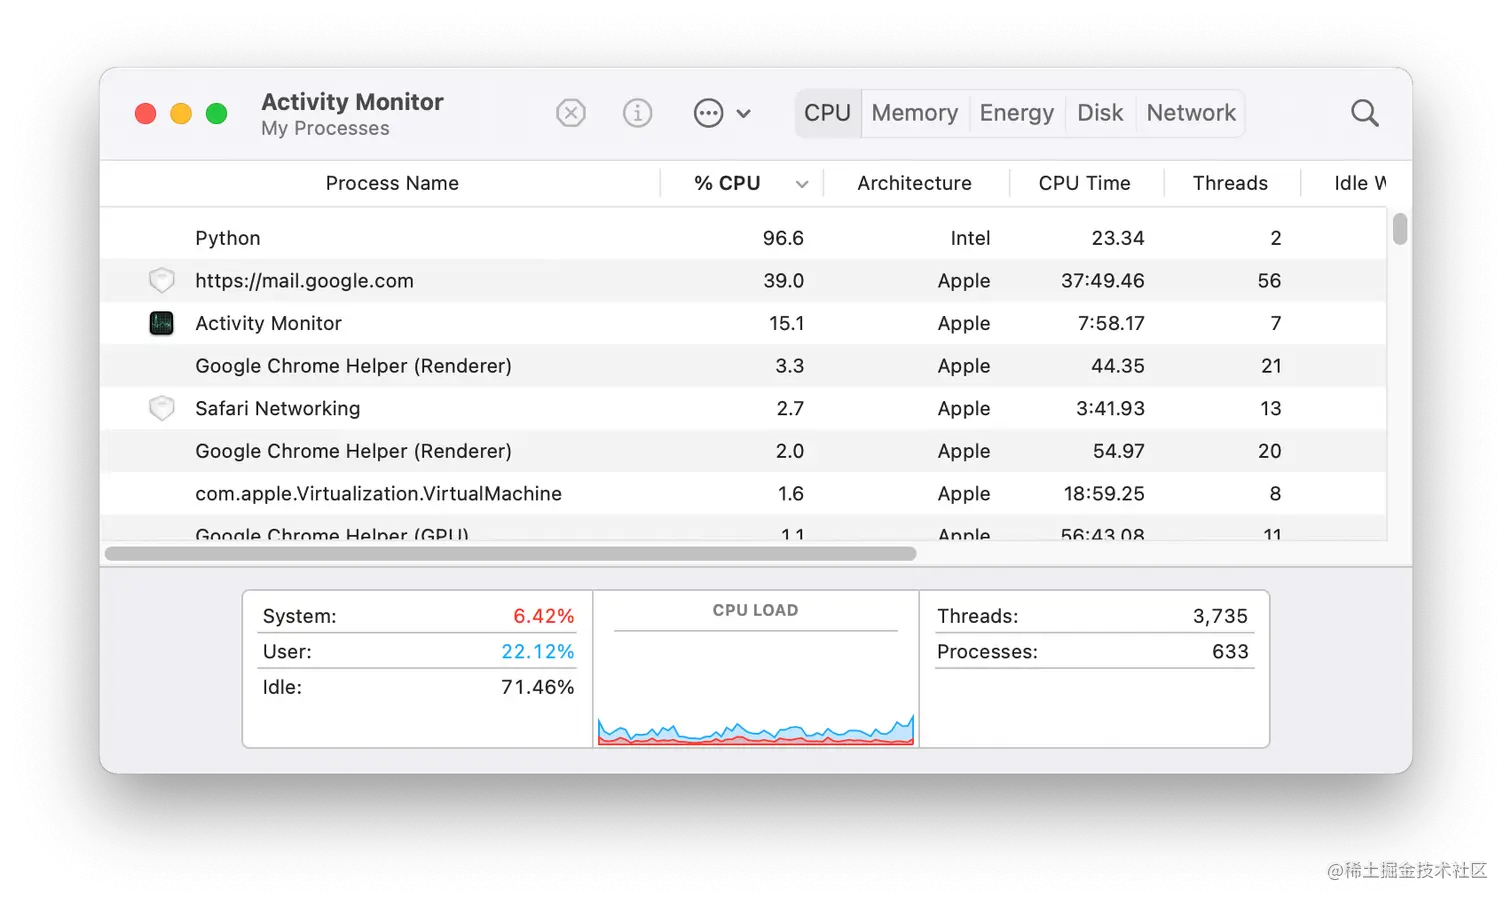Click the 39.0 CPU value cell
Viewport: 1512px width, 905px height.
tap(783, 281)
